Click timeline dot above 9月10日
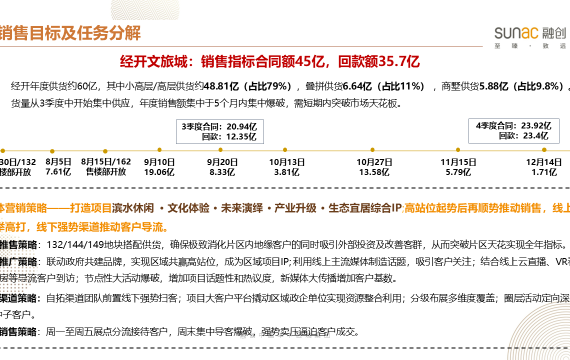 tap(159, 150)
